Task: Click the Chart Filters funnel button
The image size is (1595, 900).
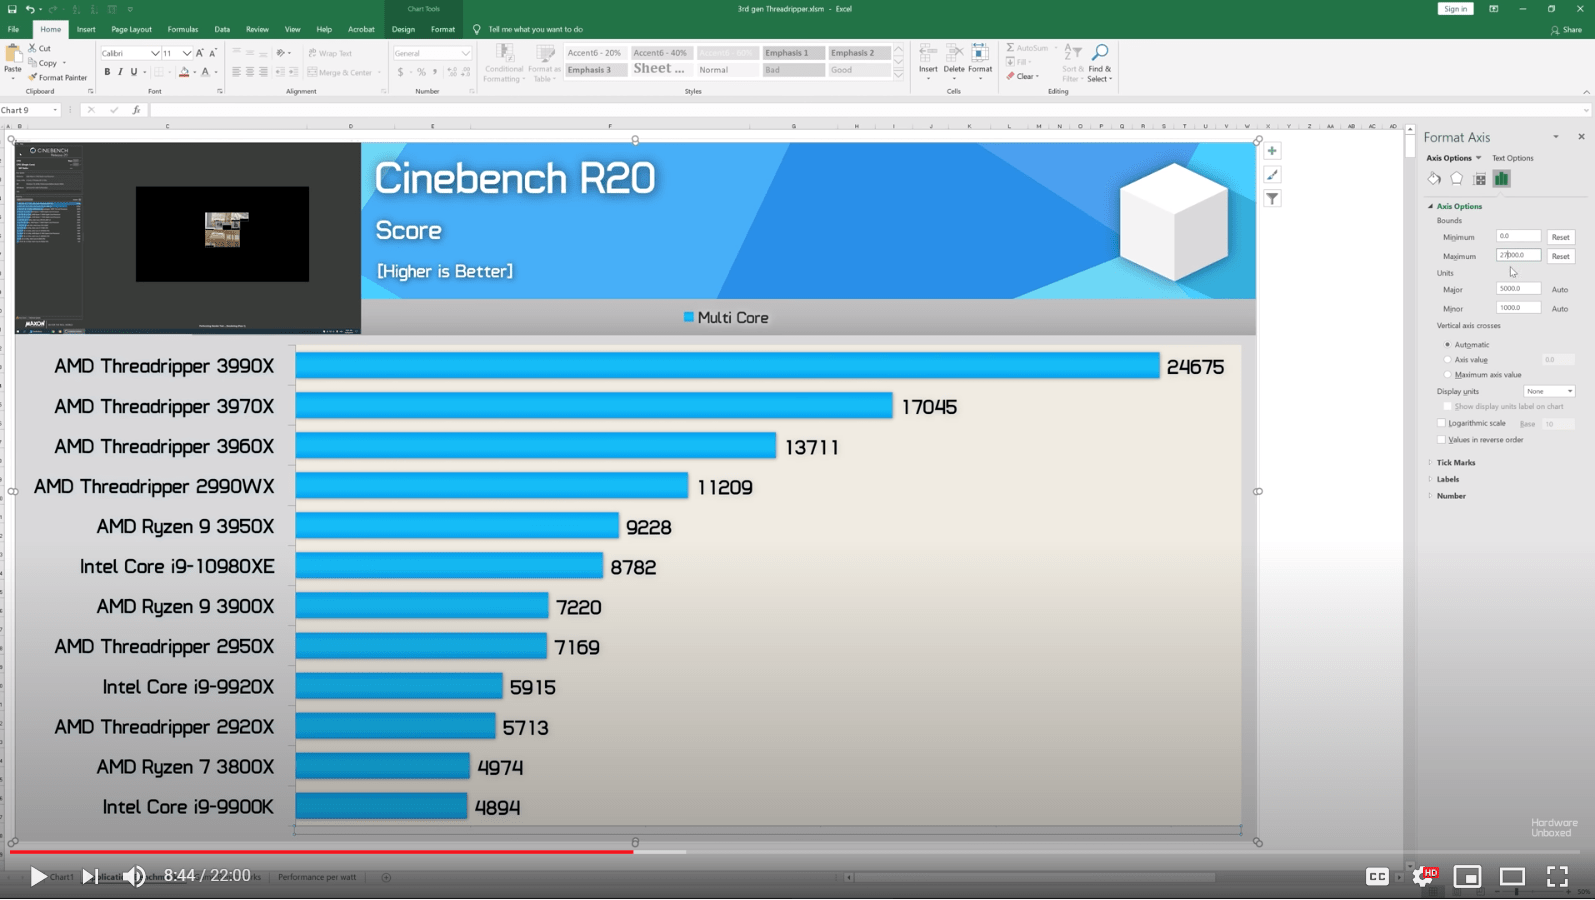Action: (1272, 199)
